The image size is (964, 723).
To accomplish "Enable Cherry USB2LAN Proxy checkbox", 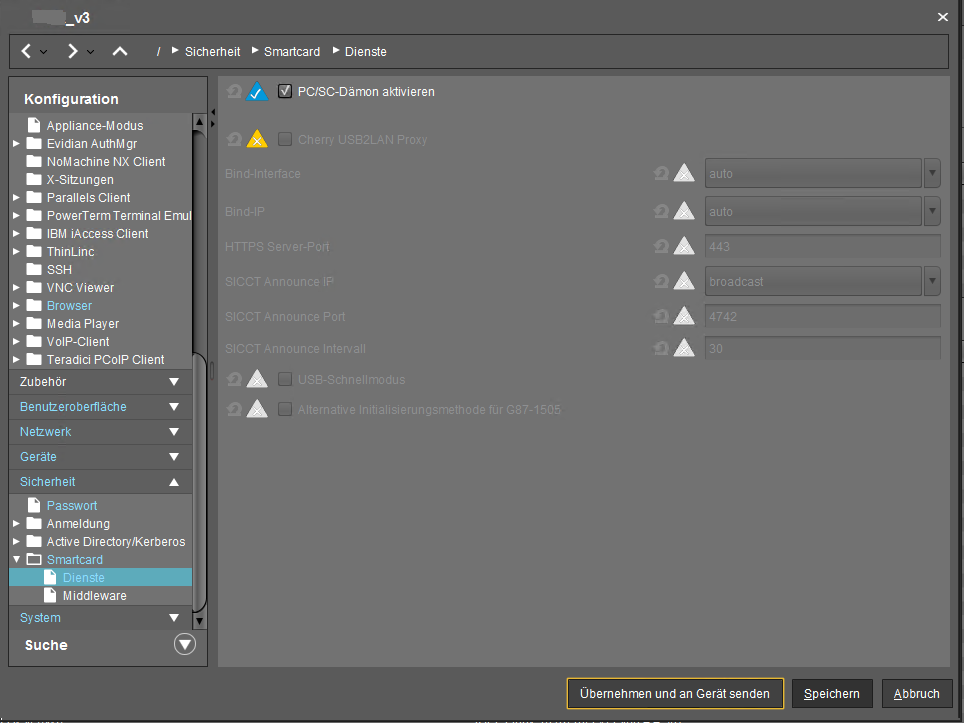I will point(285,140).
